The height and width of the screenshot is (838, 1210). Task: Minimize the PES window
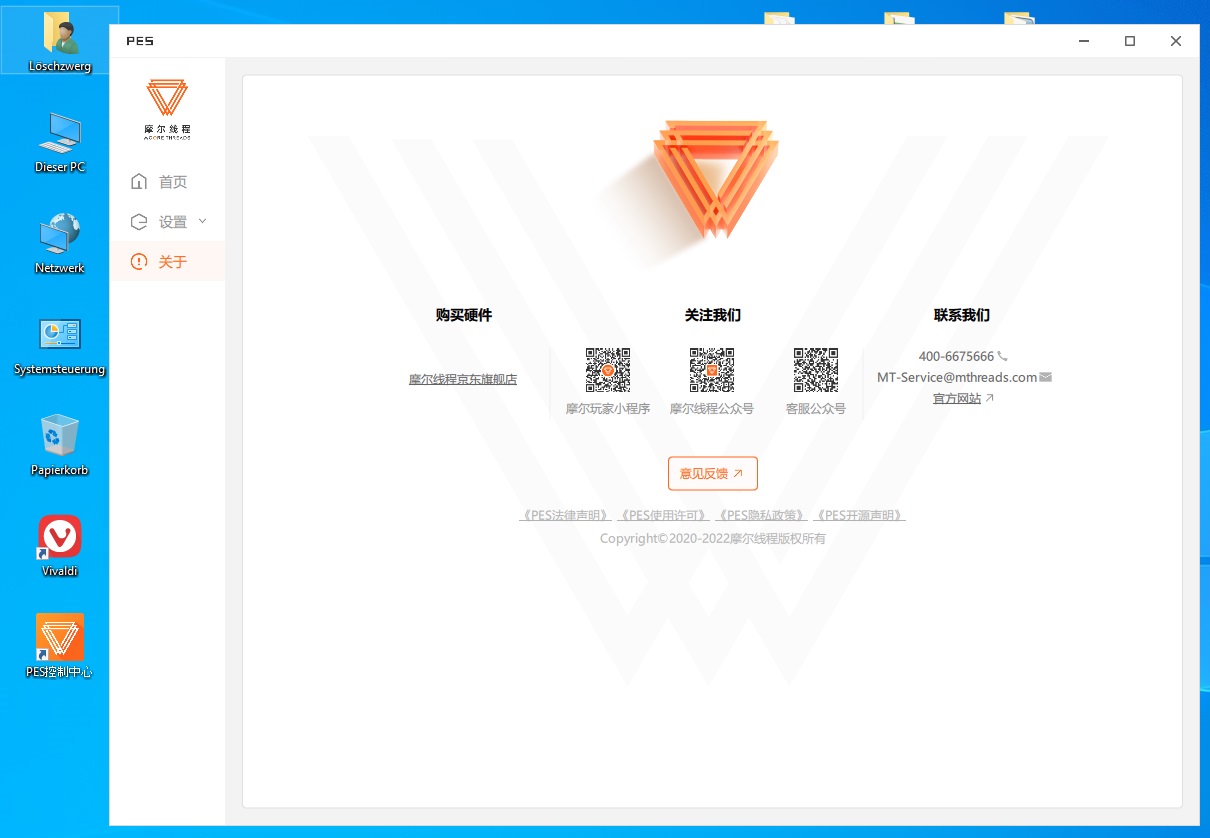(1084, 41)
